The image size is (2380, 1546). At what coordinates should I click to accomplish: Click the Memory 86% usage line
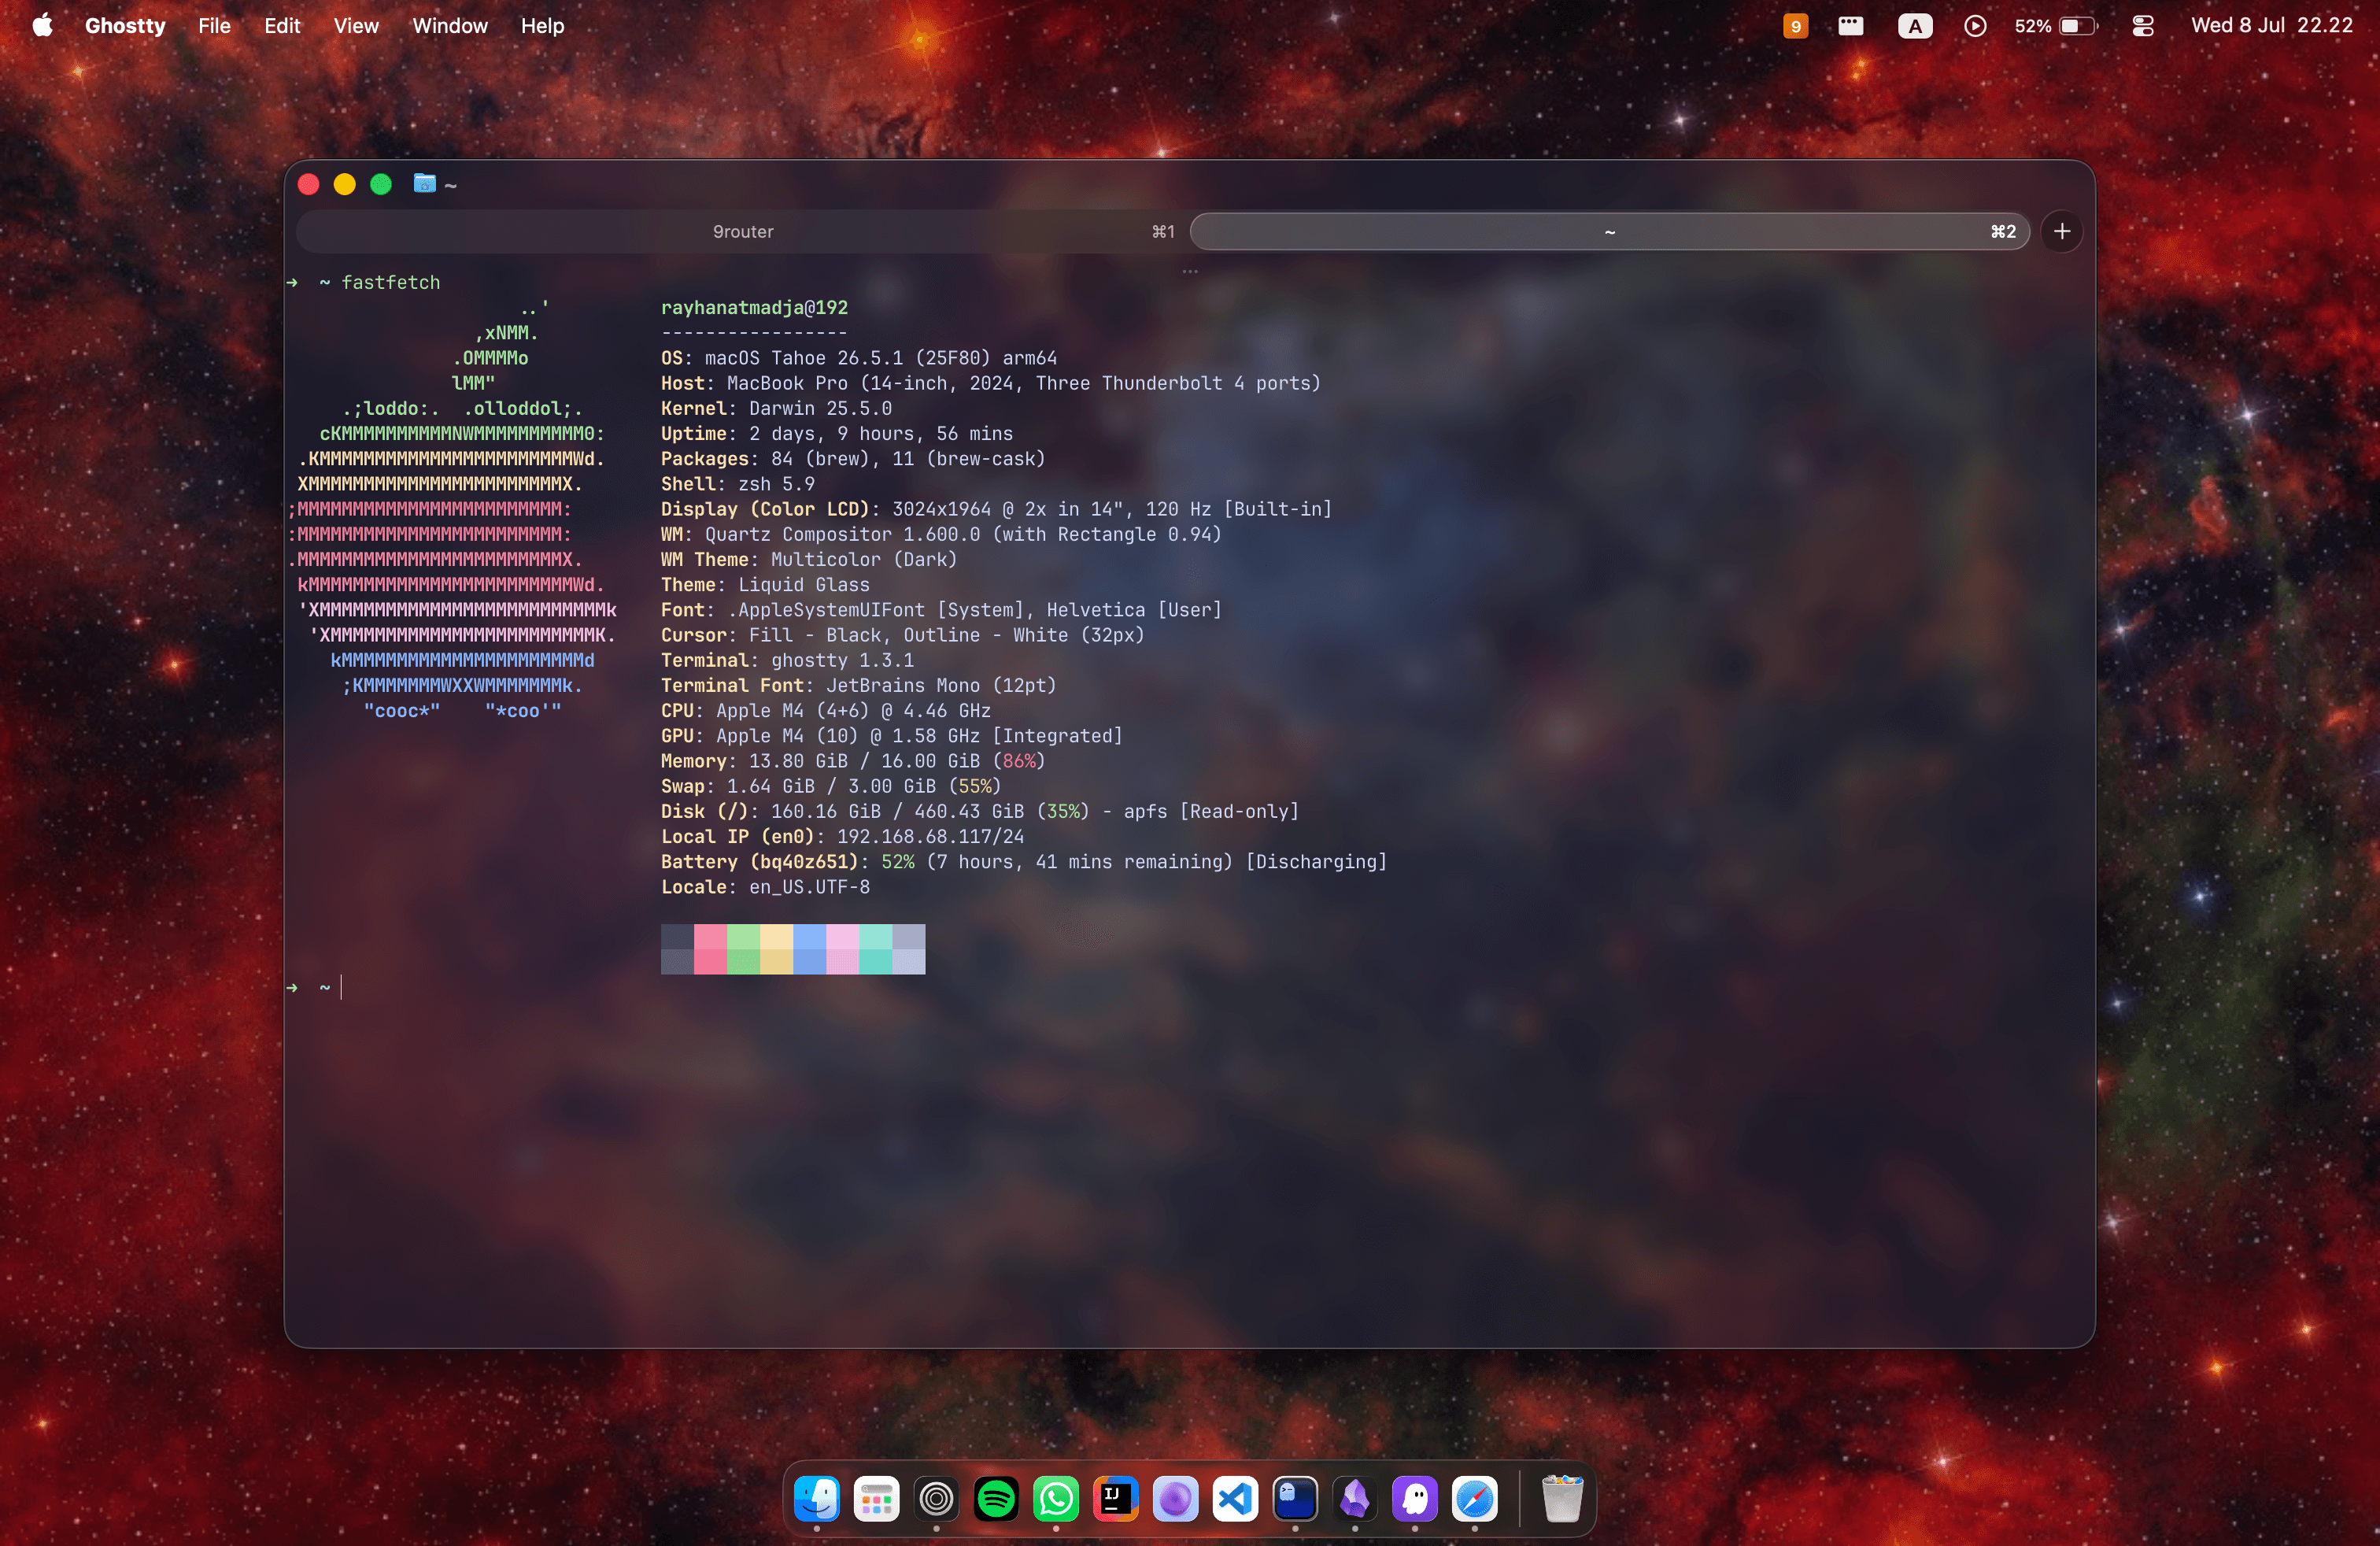tap(853, 761)
